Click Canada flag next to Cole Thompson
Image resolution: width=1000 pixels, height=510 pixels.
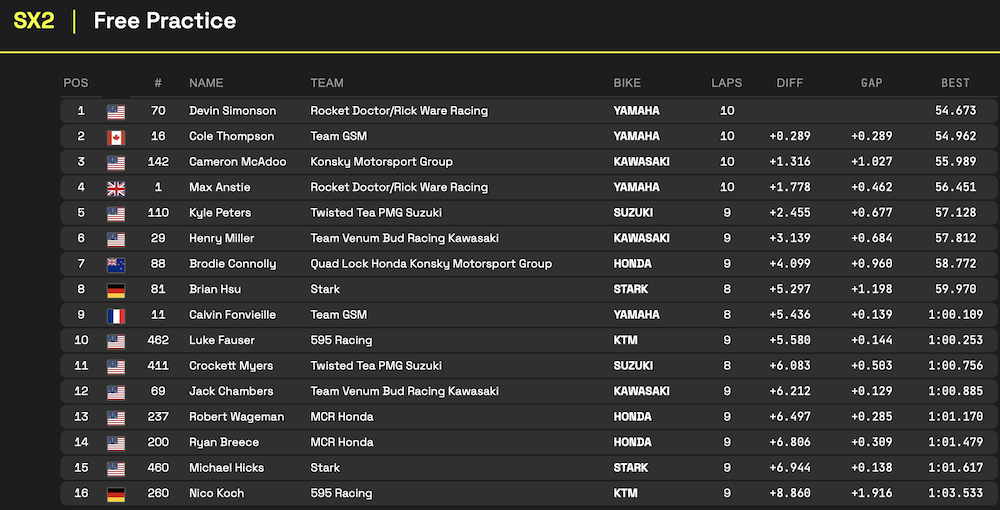point(116,137)
